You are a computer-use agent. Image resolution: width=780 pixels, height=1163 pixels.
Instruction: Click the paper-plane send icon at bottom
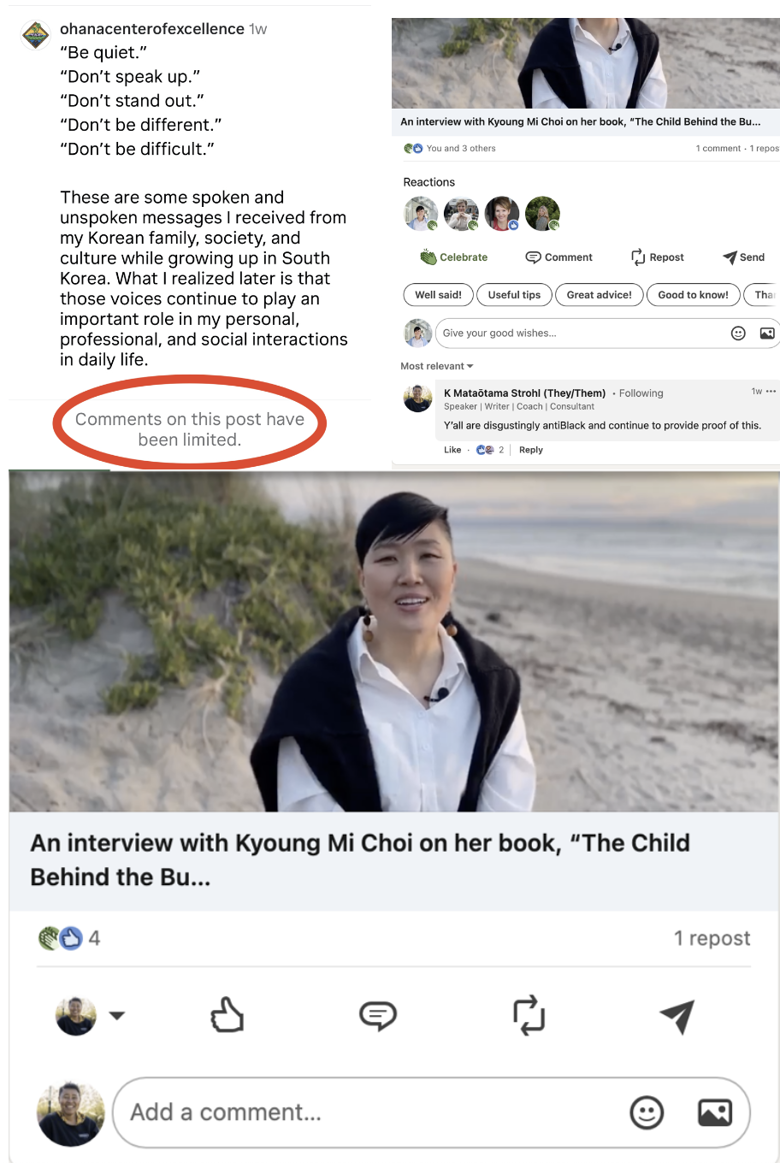click(x=678, y=1016)
